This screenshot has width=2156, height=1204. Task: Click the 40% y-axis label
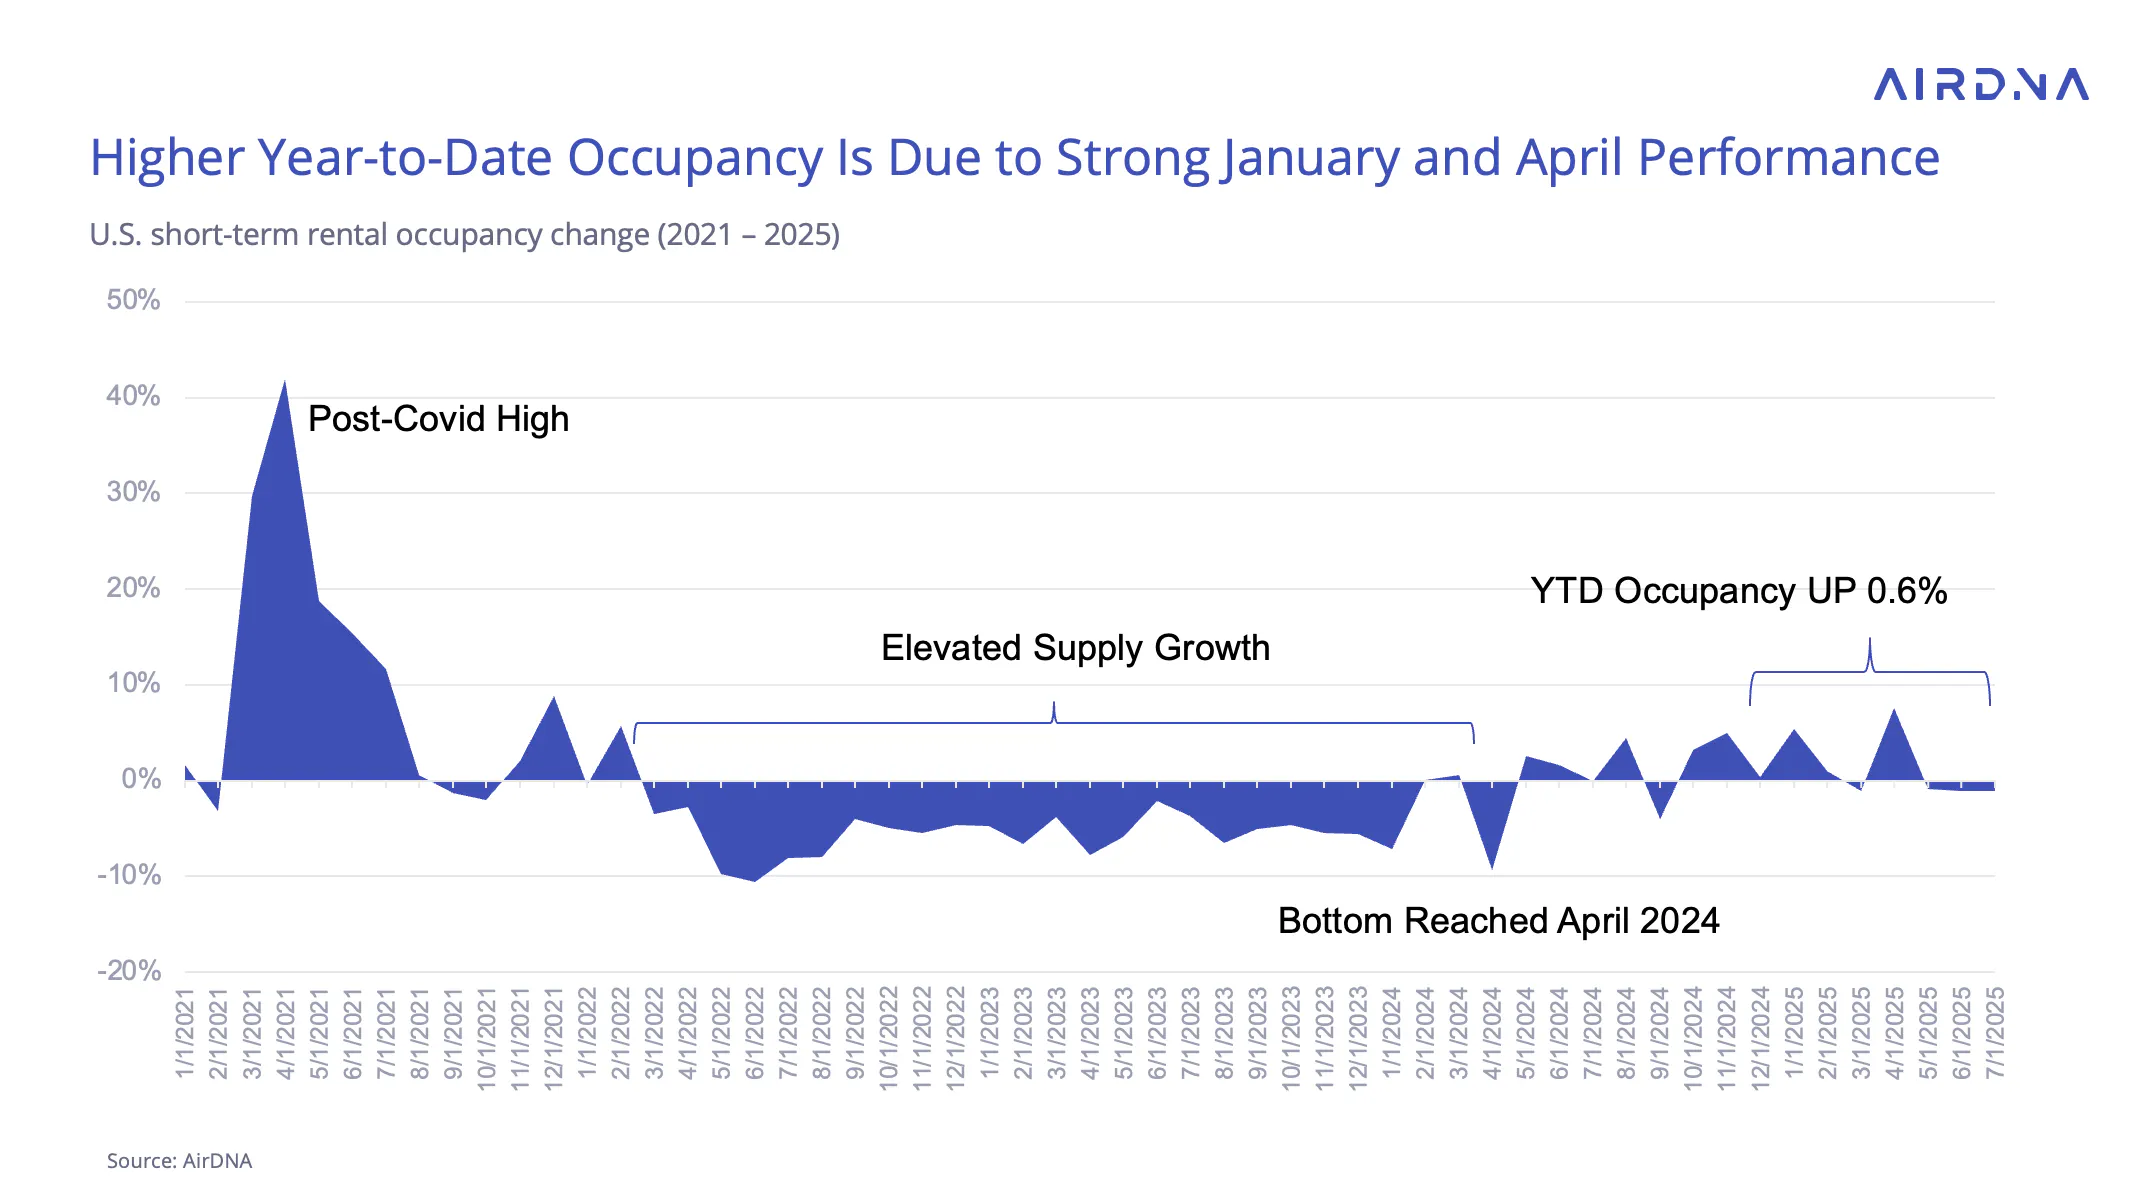tap(133, 396)
